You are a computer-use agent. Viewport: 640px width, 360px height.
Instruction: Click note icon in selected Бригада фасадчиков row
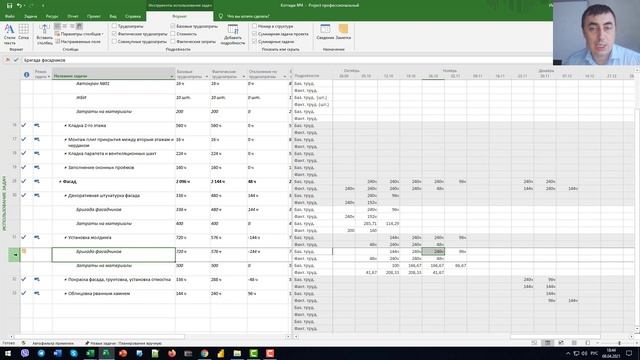[x=24, y=251]
